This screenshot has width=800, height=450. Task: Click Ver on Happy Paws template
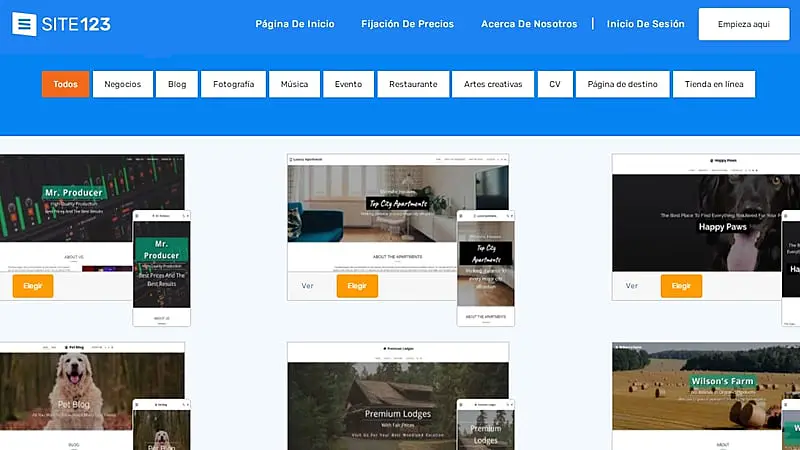pos(632,286)
